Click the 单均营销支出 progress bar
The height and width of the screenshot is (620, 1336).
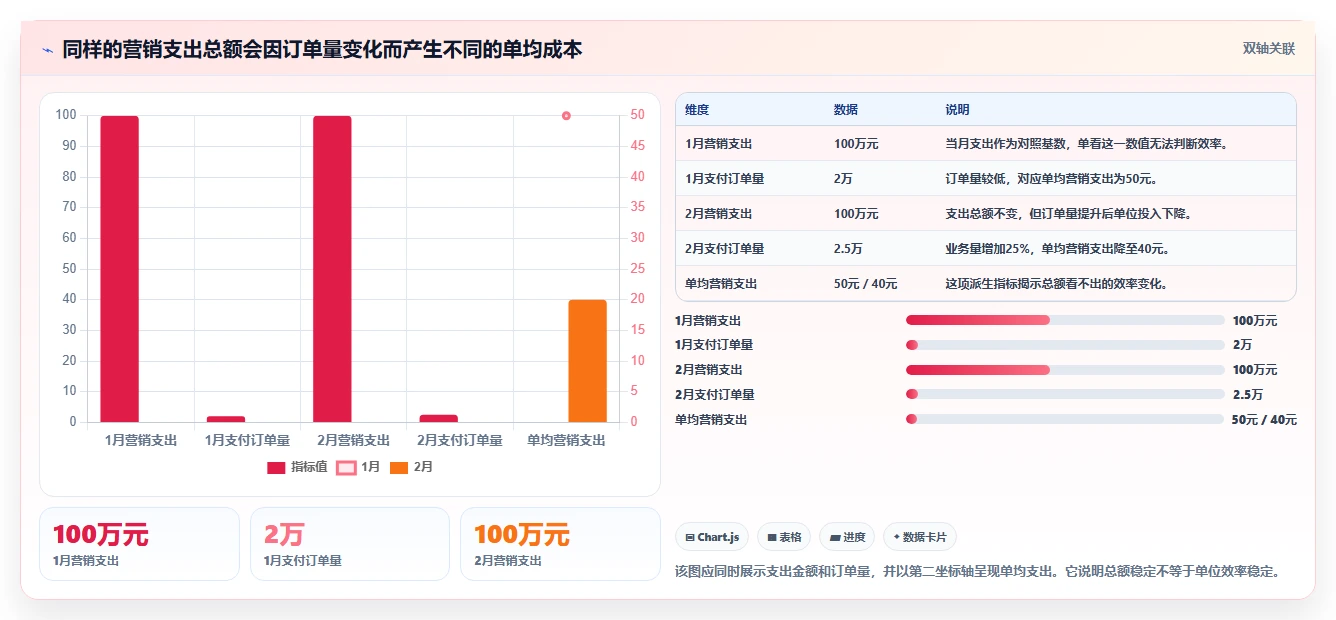(x=1065, y=419)
